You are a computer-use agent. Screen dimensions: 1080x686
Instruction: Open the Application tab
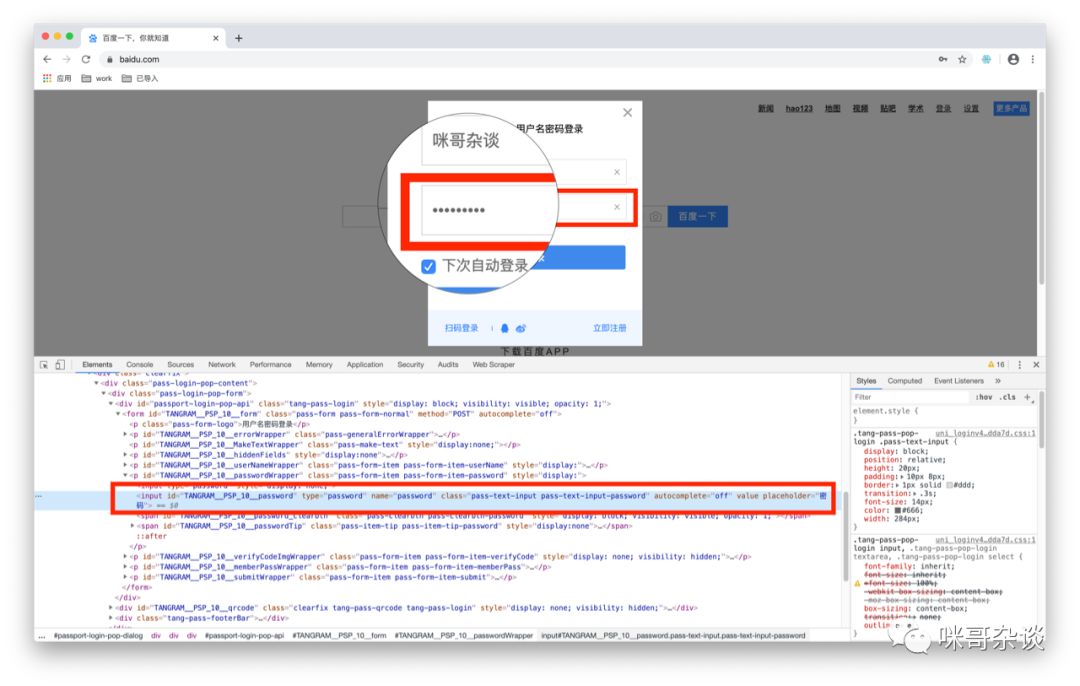point(365,365)
